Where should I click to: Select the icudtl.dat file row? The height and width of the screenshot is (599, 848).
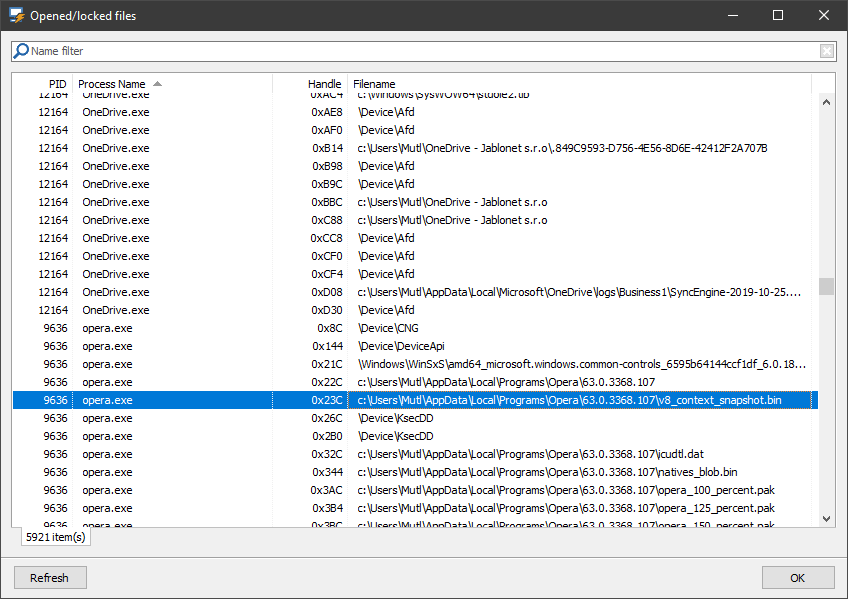pyautogui.click(x=415, y=454)
